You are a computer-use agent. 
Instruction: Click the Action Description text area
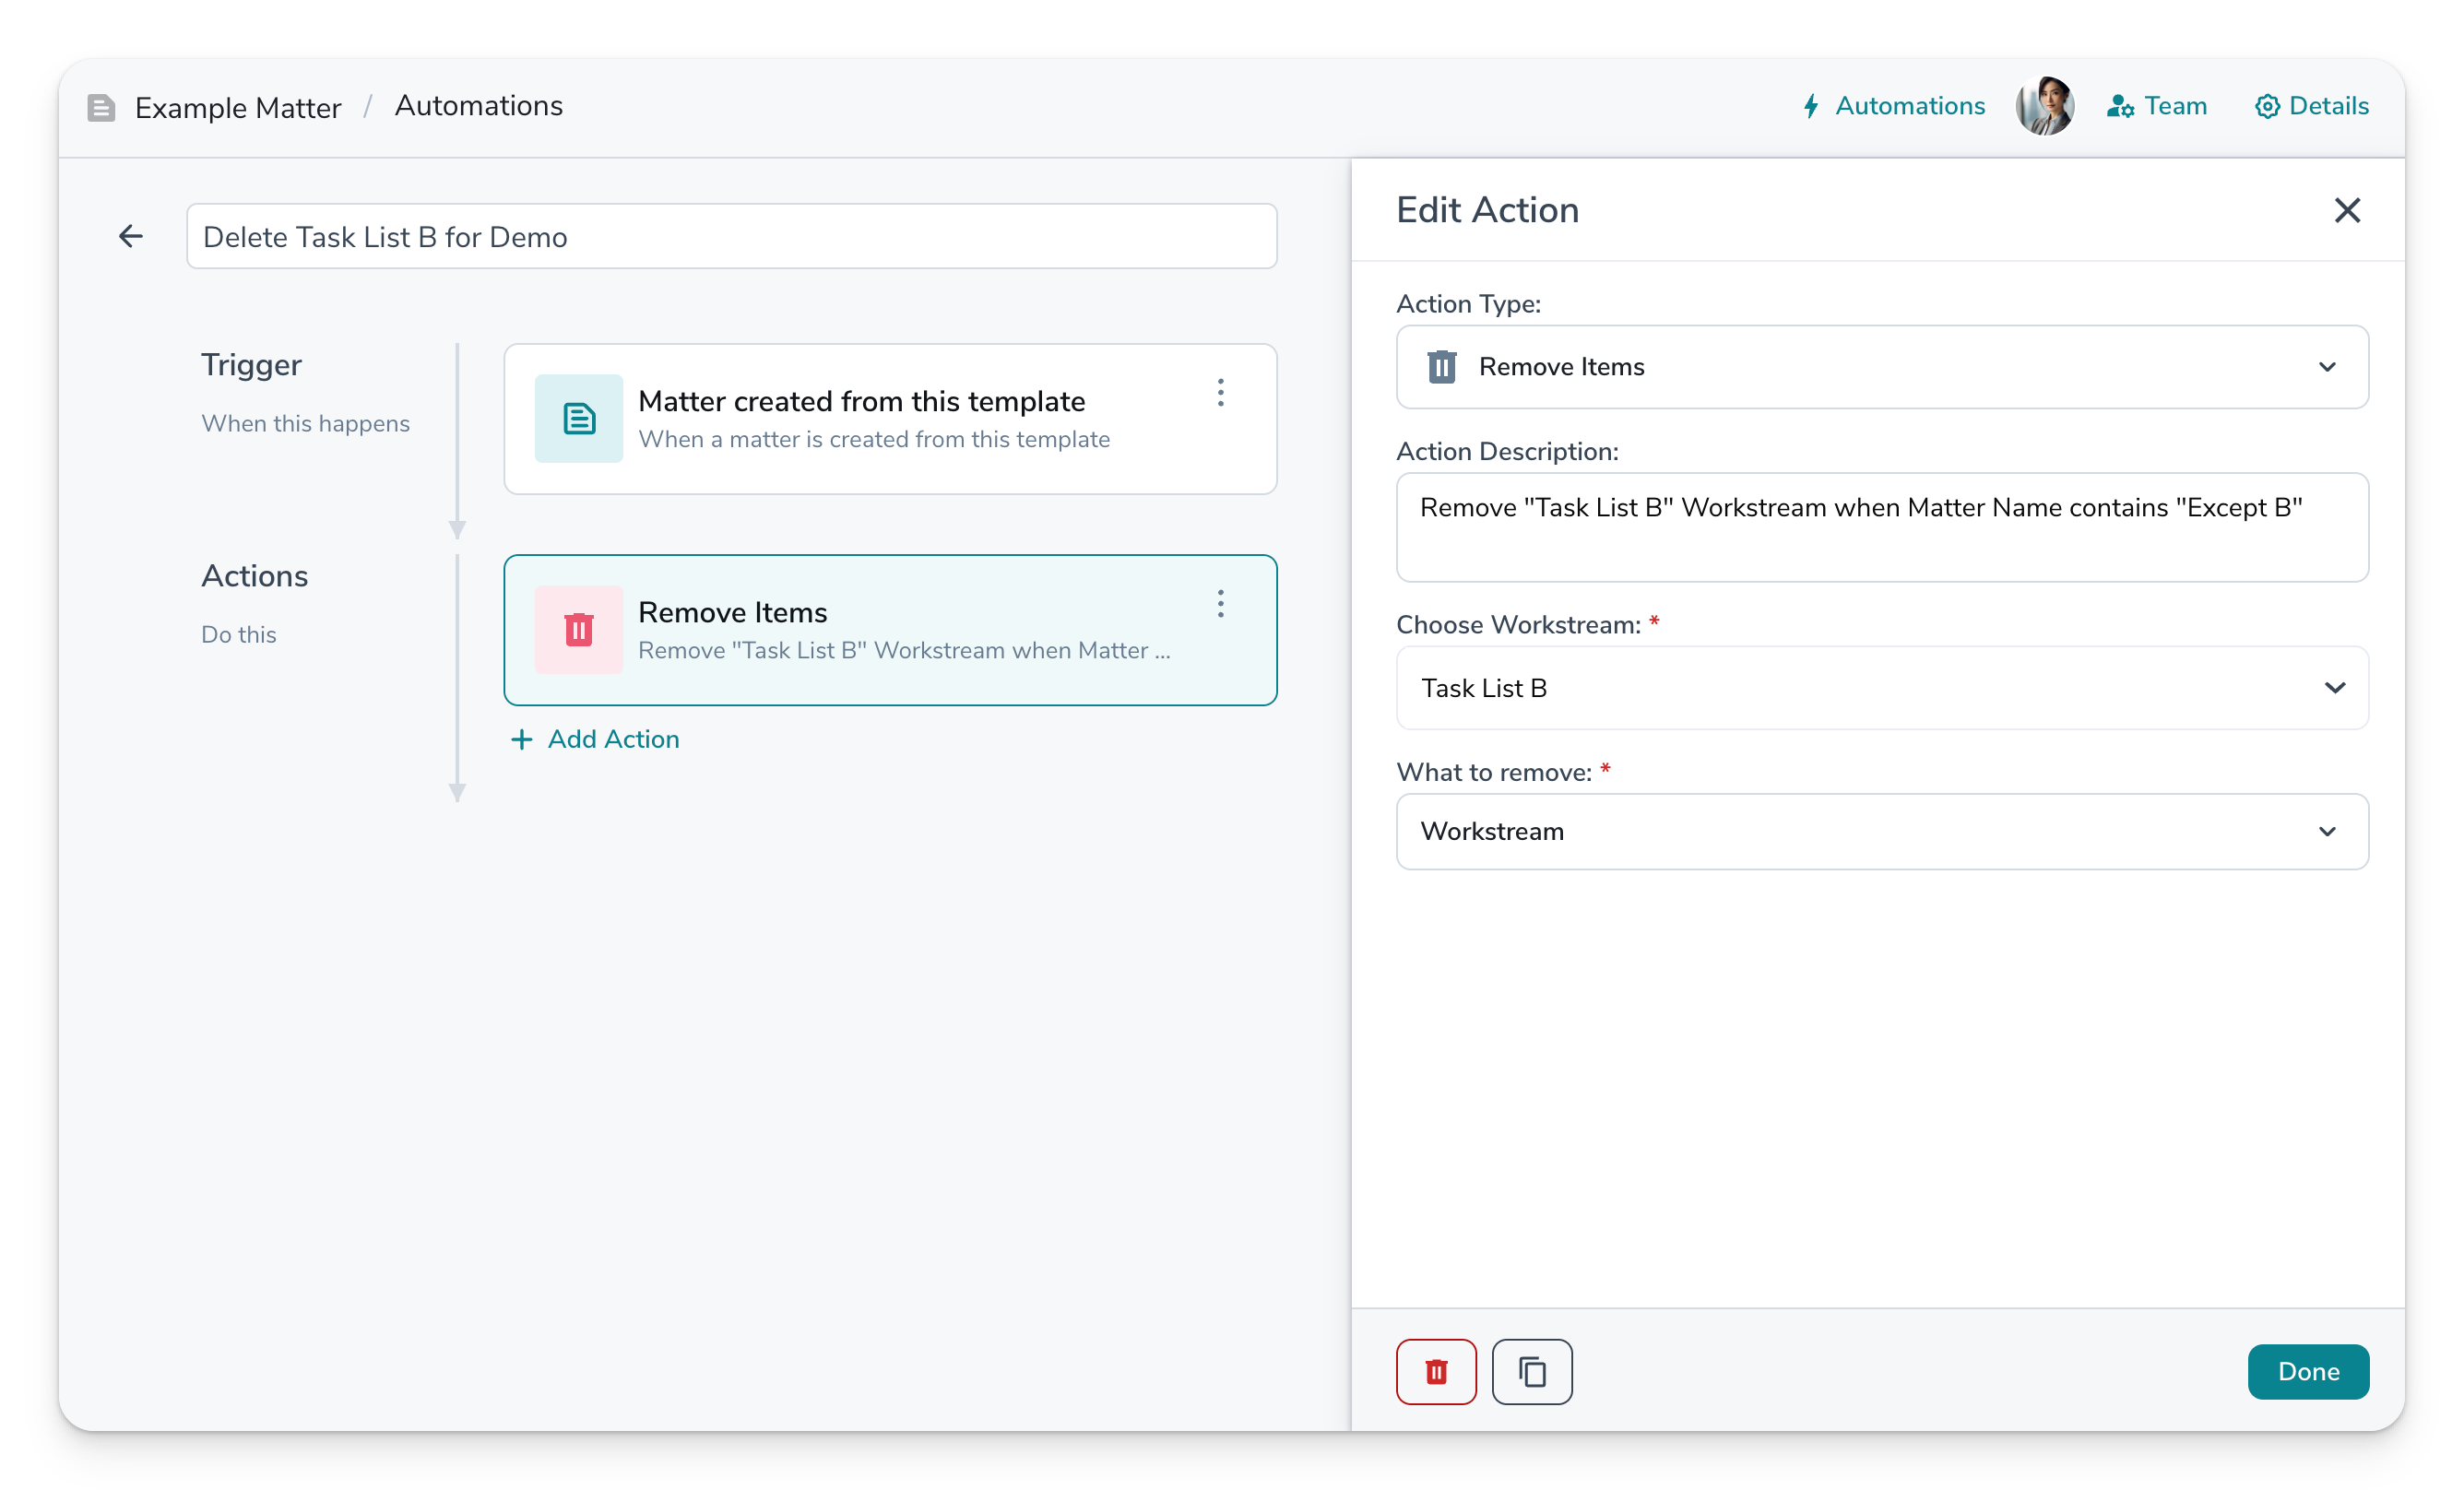click(1881, 527)
